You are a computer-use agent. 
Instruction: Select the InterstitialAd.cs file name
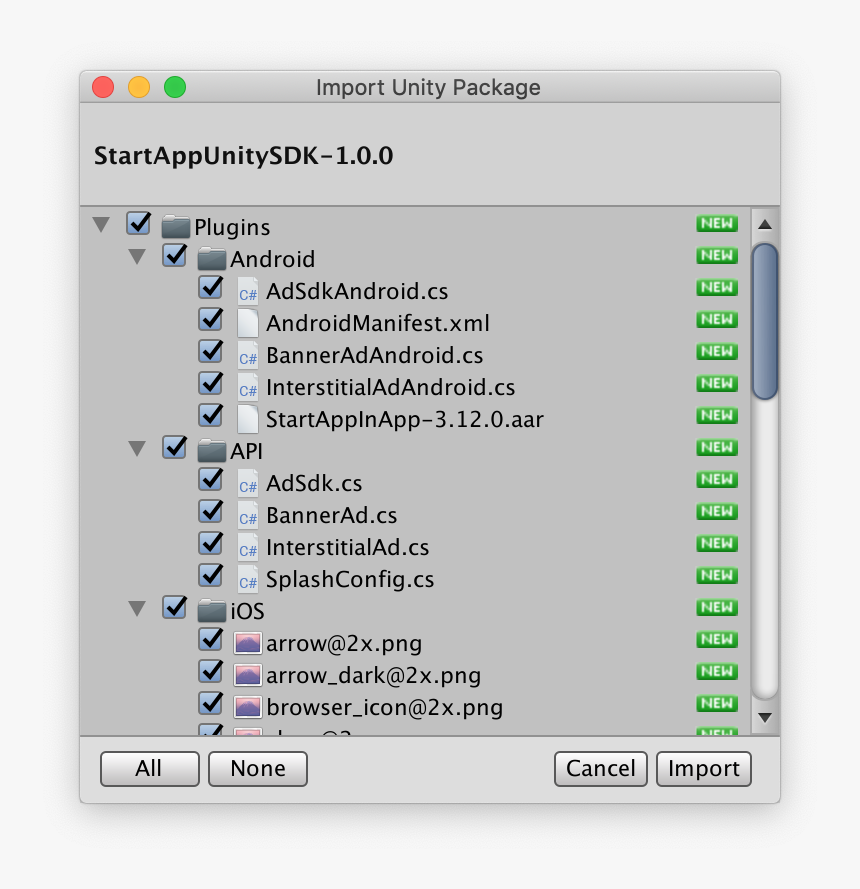click(x=348, y=548)
